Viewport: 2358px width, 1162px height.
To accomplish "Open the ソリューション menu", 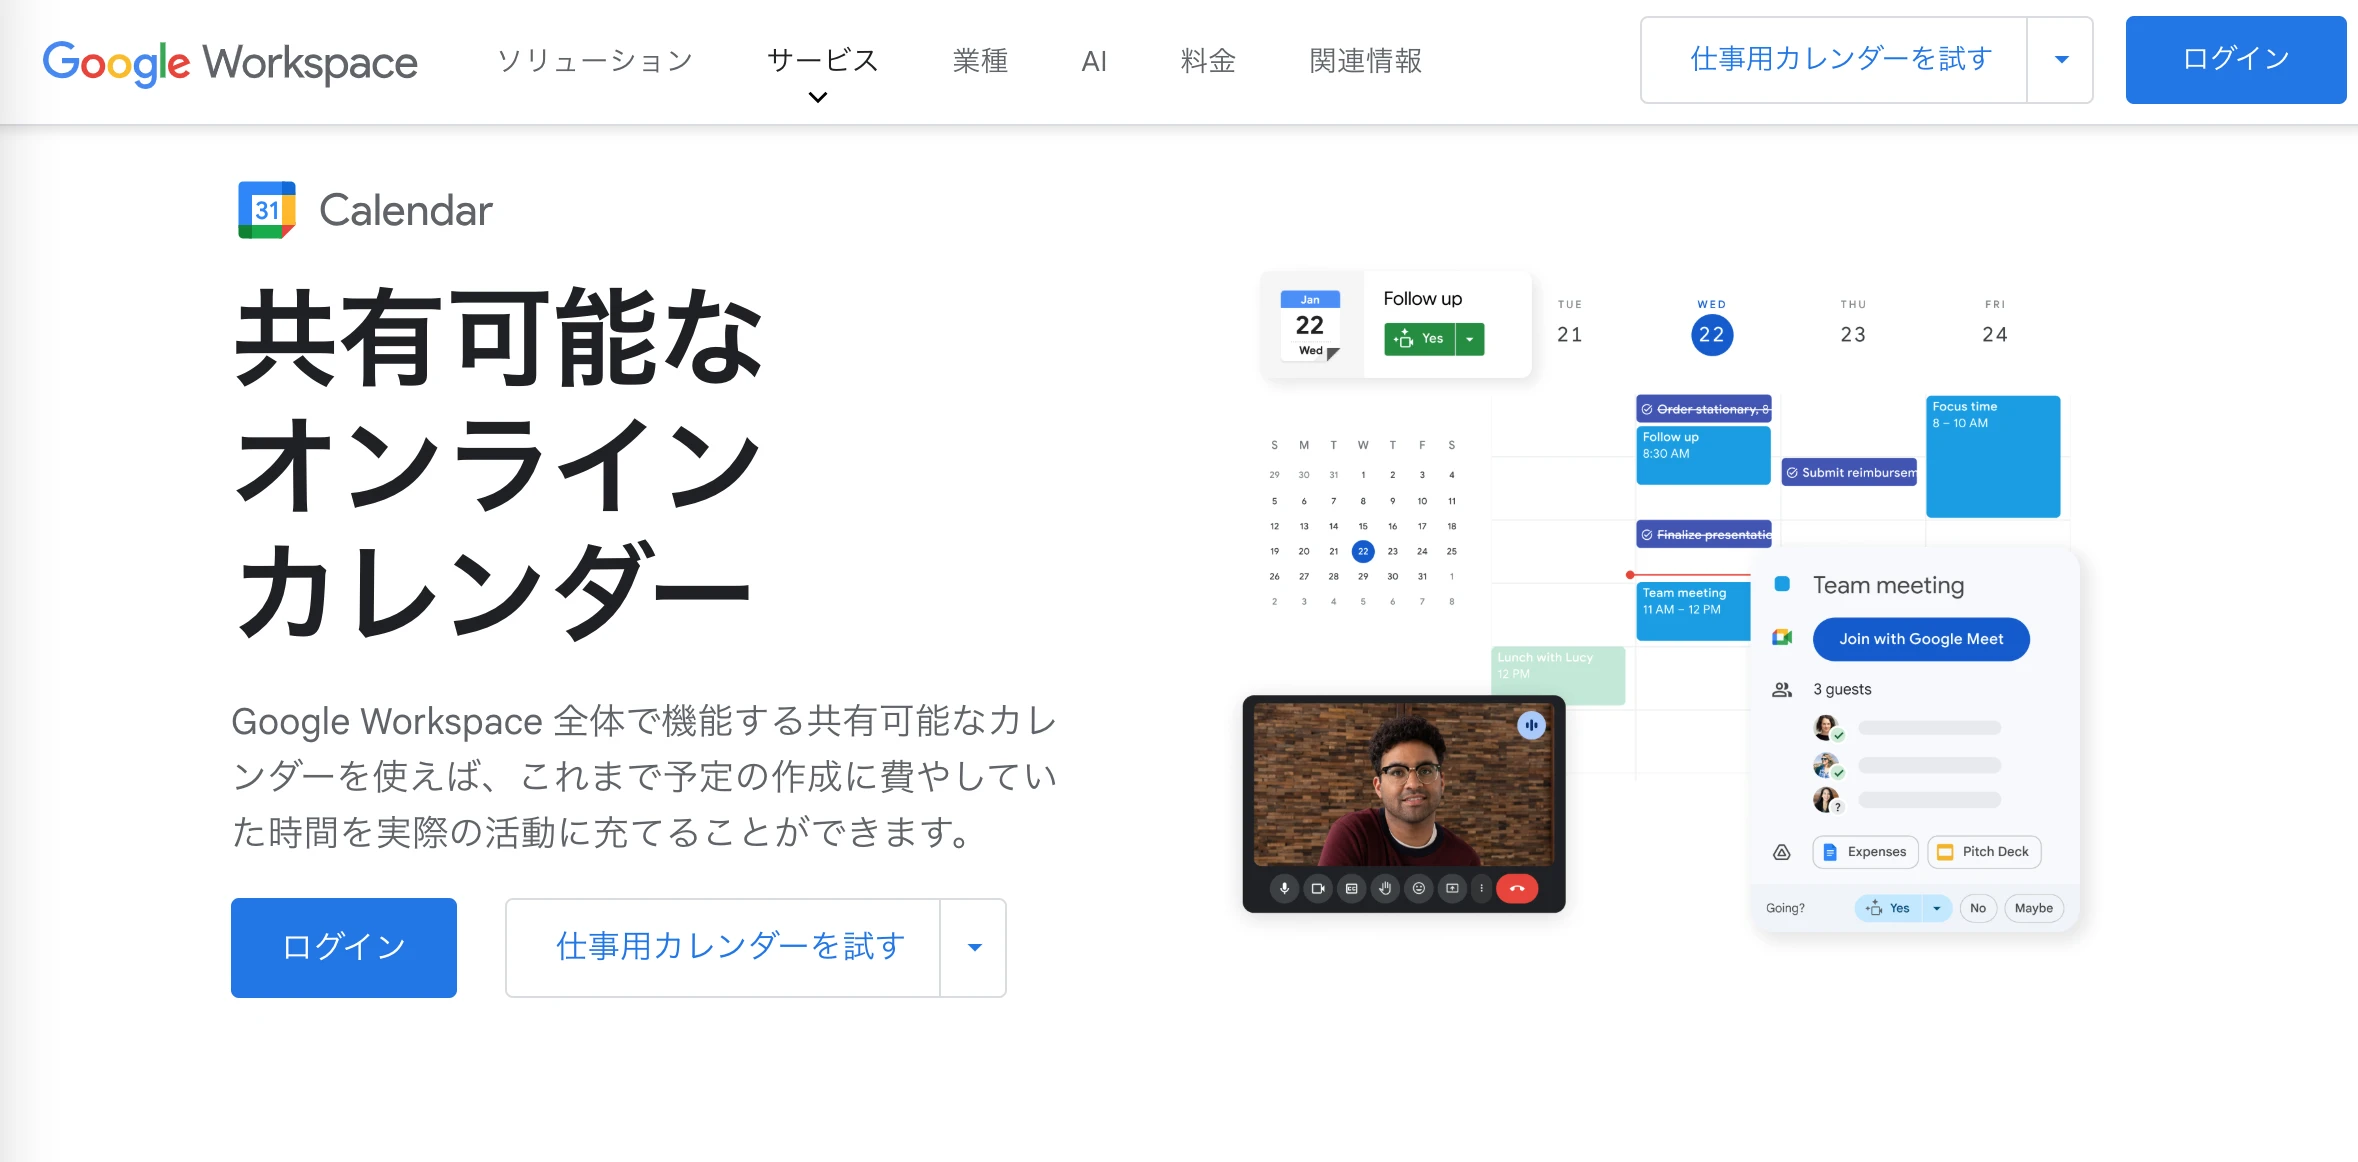I will (595, 61).
